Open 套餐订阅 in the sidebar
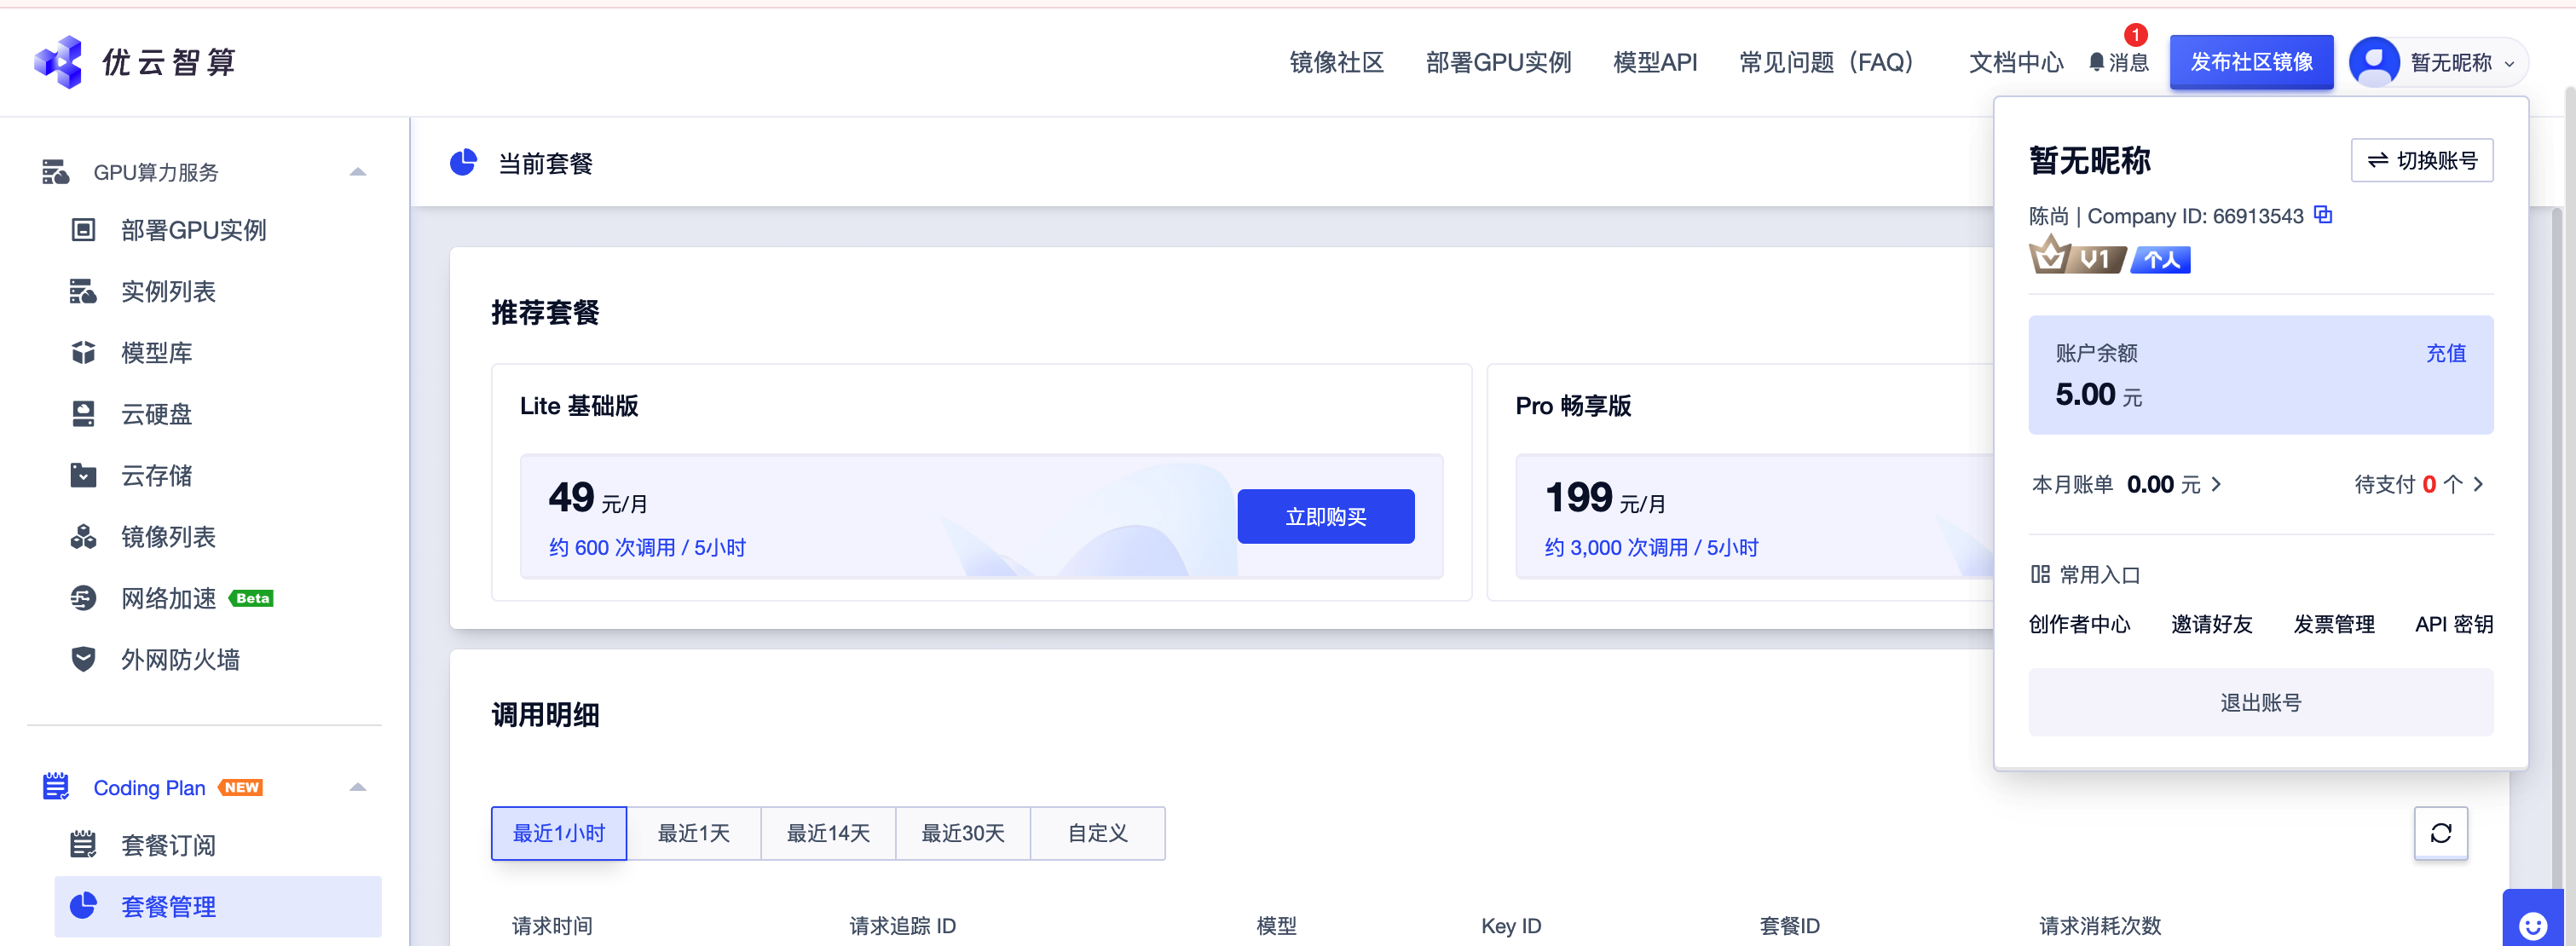The height and width of the screenshot is (946, 2576). pos(168,845)
